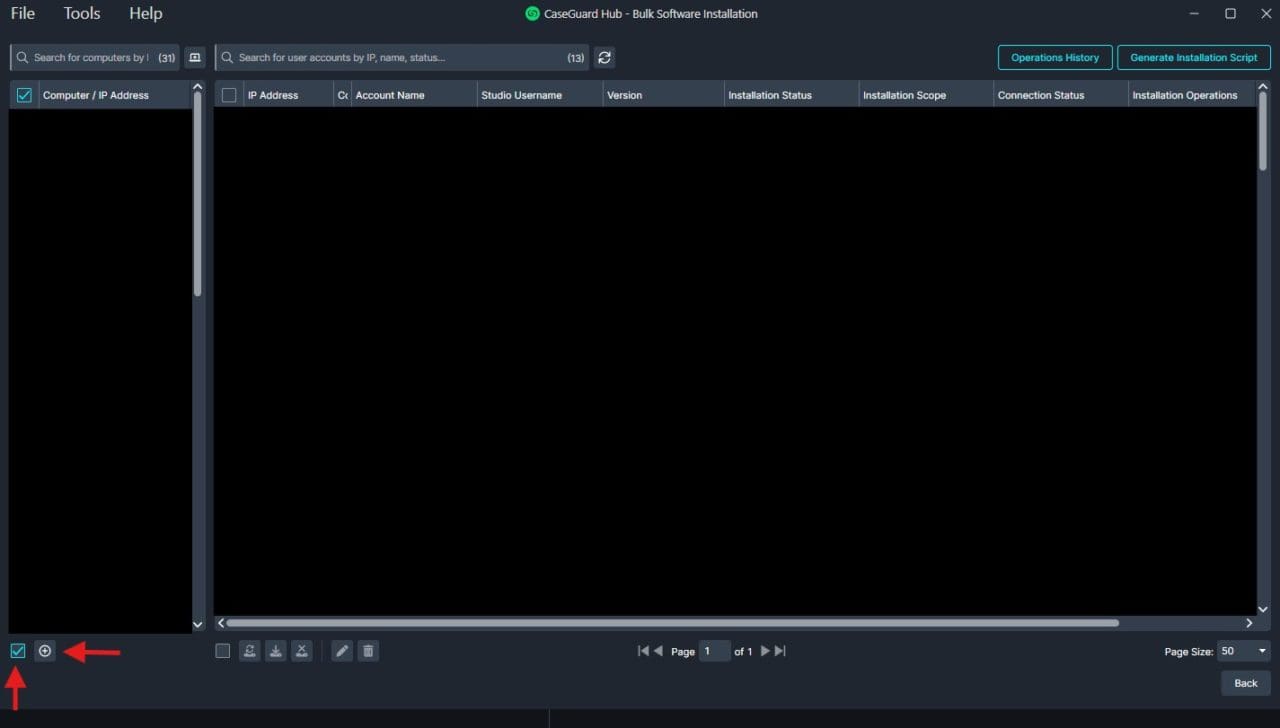1280x728 pixels.
Task: Click the Generate Installation Script button
Action: 1193,58
